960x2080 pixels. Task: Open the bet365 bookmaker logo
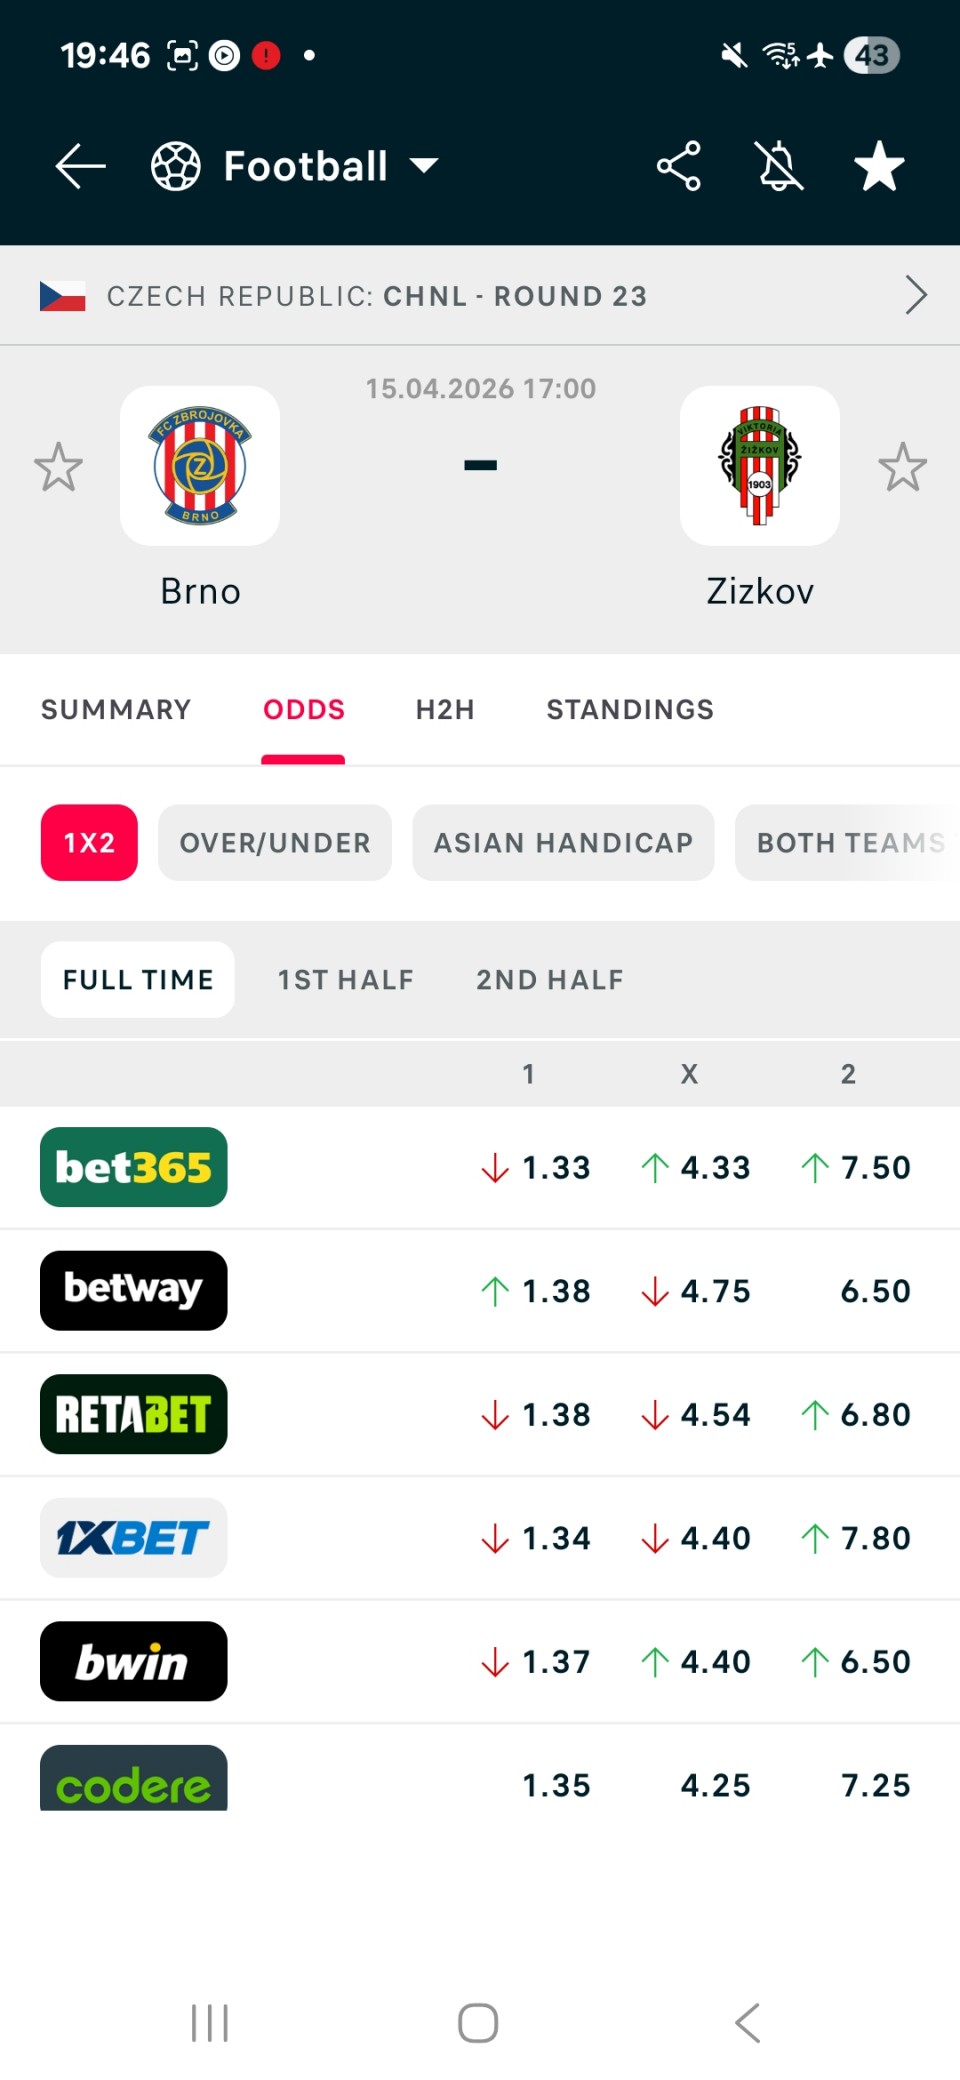(x=134, y=1167)
